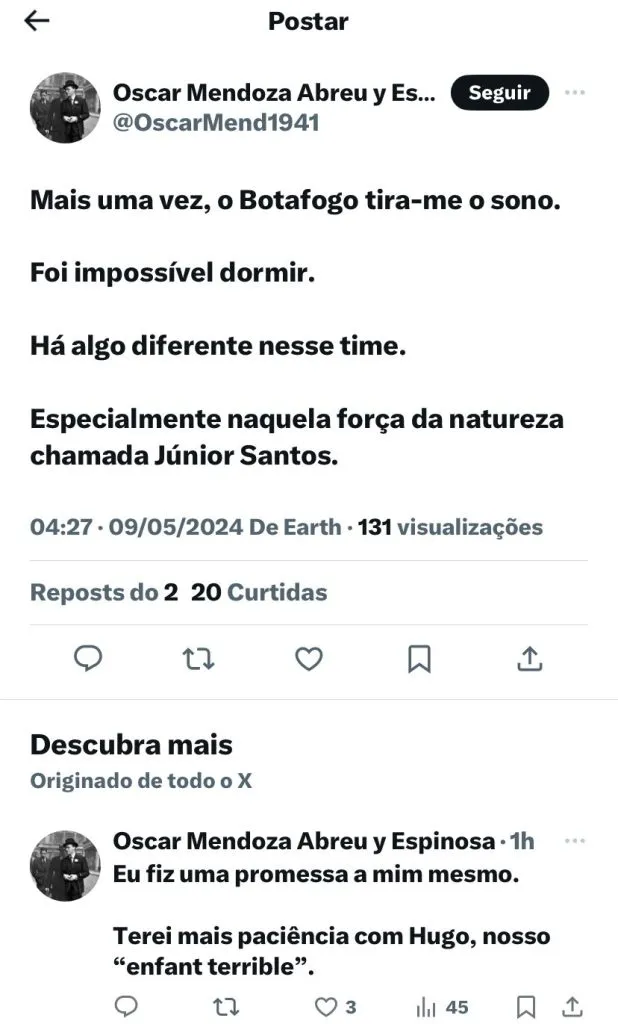
Task: View the main post author's avatar
Action: [65, 108]
